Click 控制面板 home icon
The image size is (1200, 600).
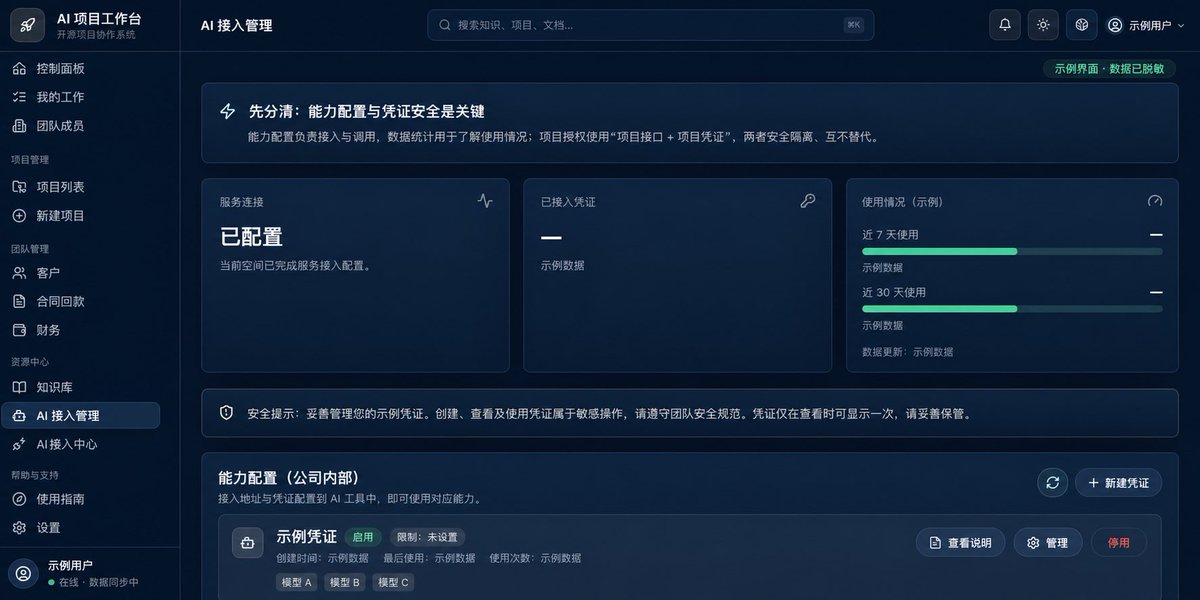click(x=18, y=68)
